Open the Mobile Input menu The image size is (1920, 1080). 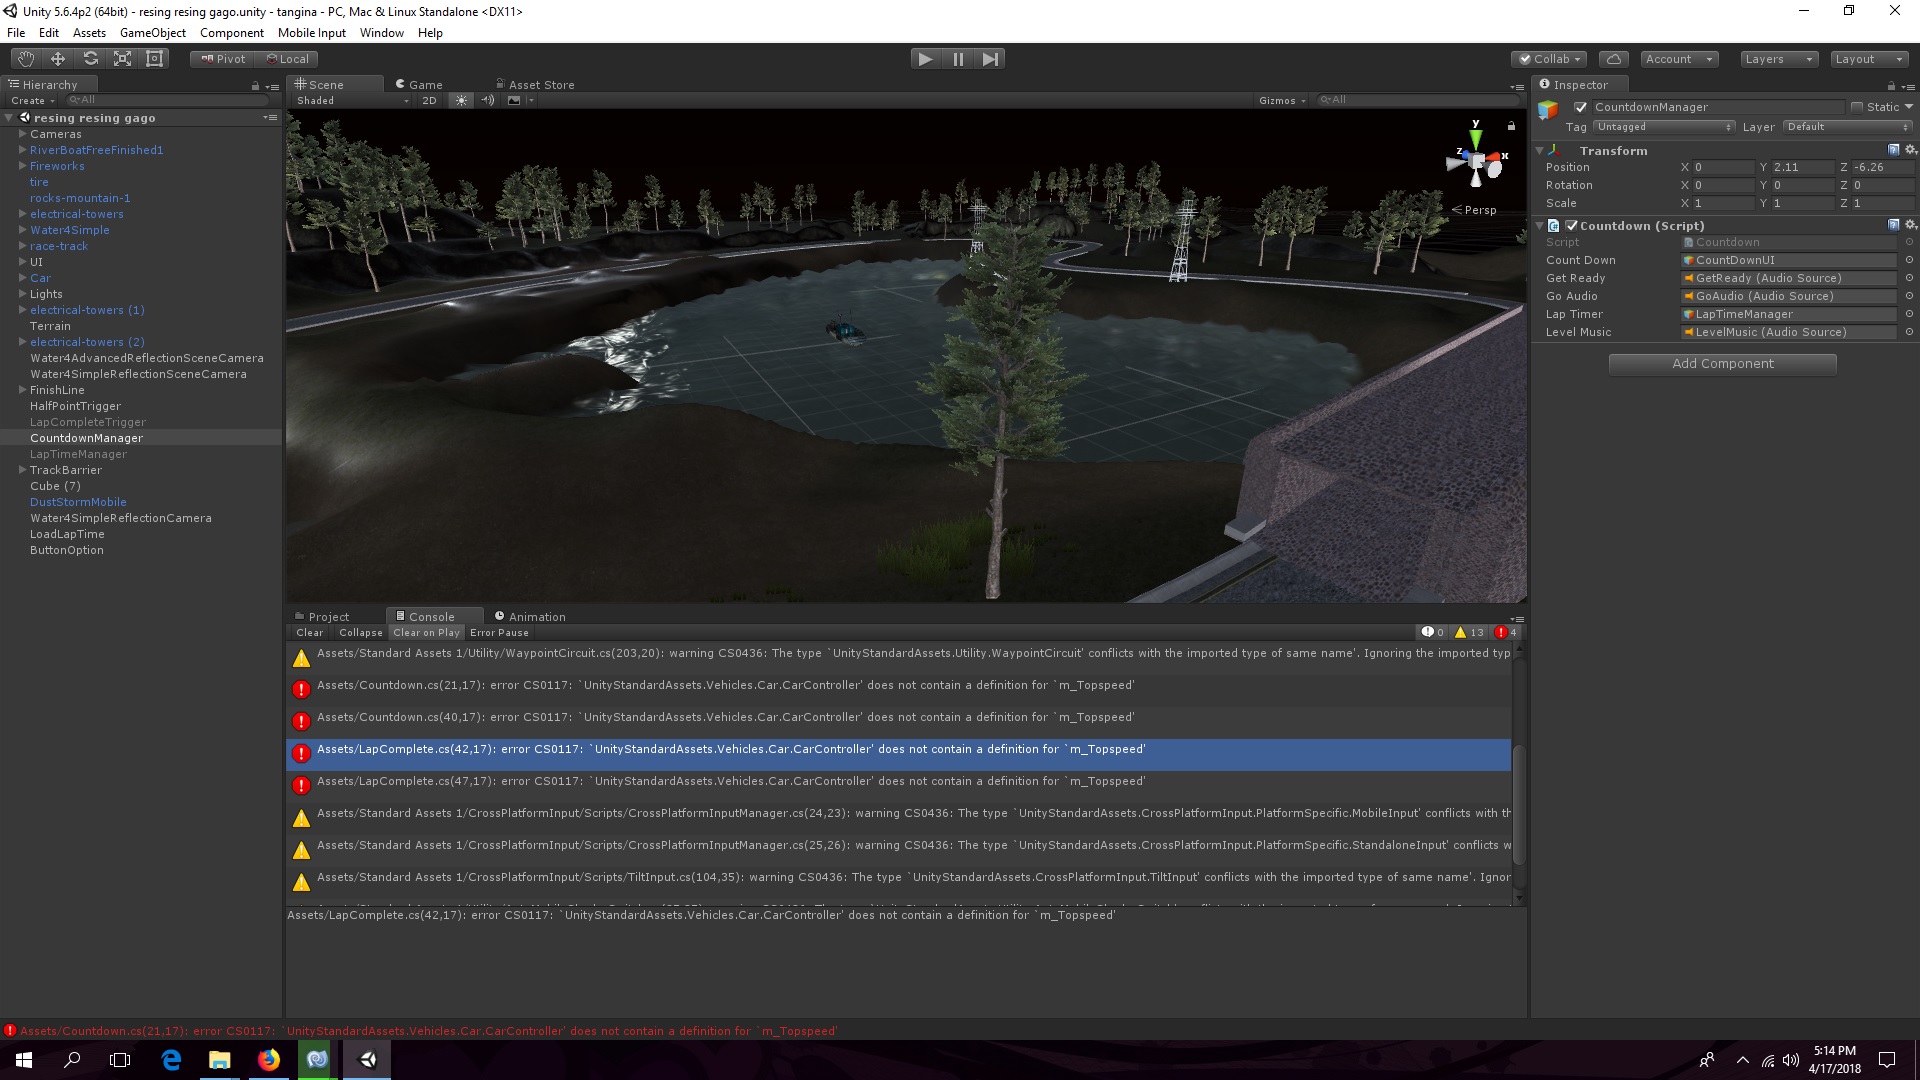click(x=311, y=33)
